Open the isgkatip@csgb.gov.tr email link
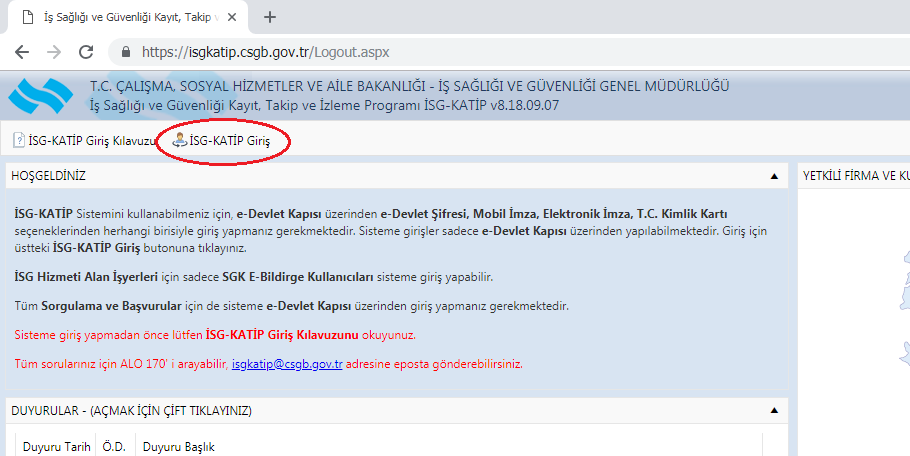Image resolution: width=910 pixels, height=456 pixels. tap(287, 364)
